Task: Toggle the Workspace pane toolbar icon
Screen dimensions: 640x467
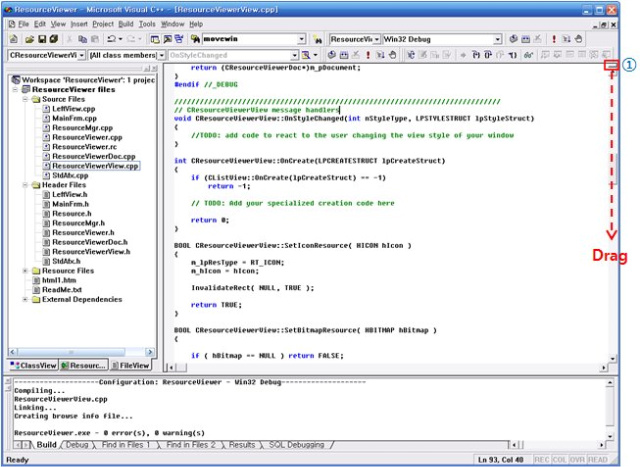Action: 155,39
